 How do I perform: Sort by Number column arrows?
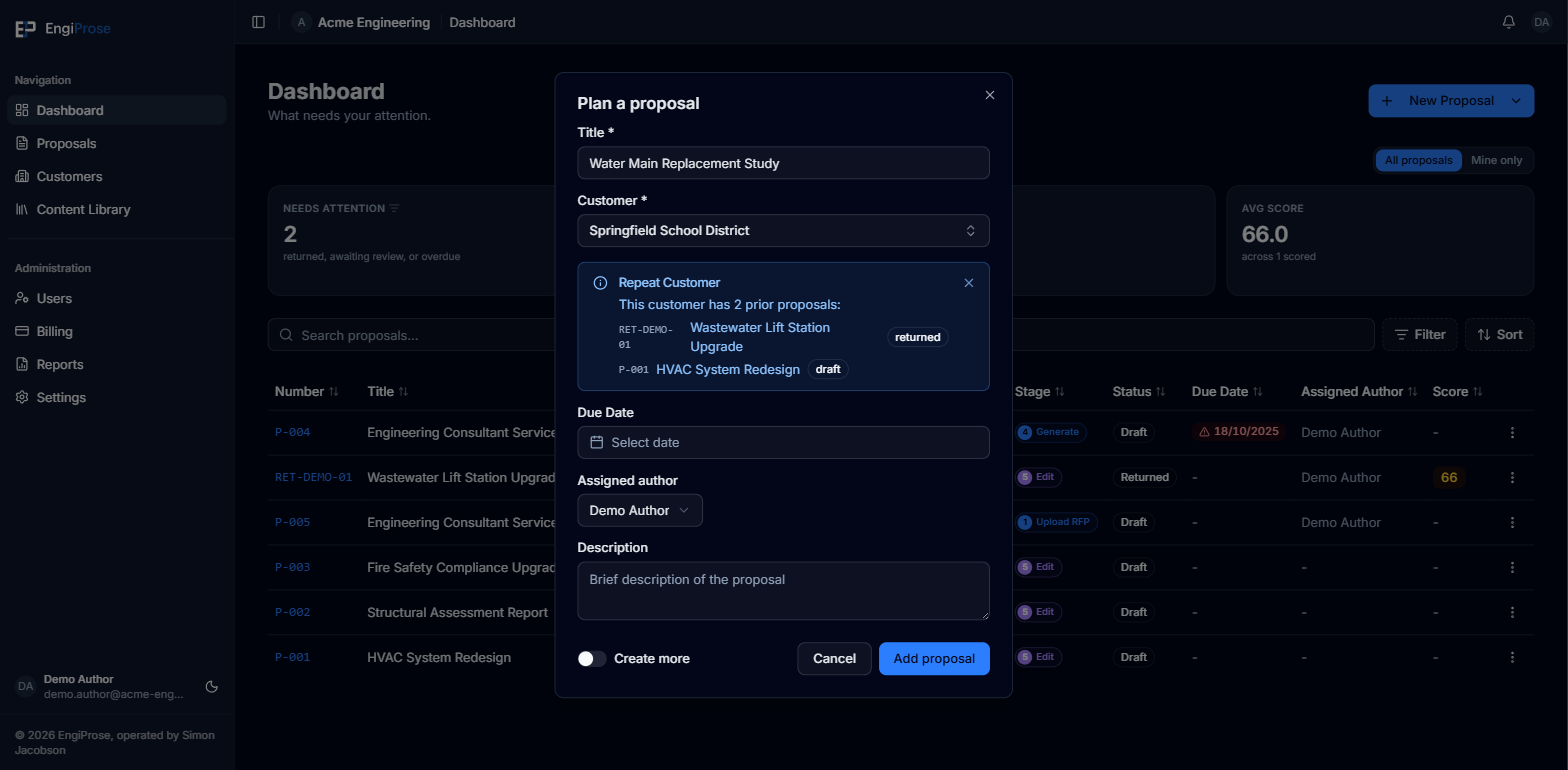[x=334, y=392]
